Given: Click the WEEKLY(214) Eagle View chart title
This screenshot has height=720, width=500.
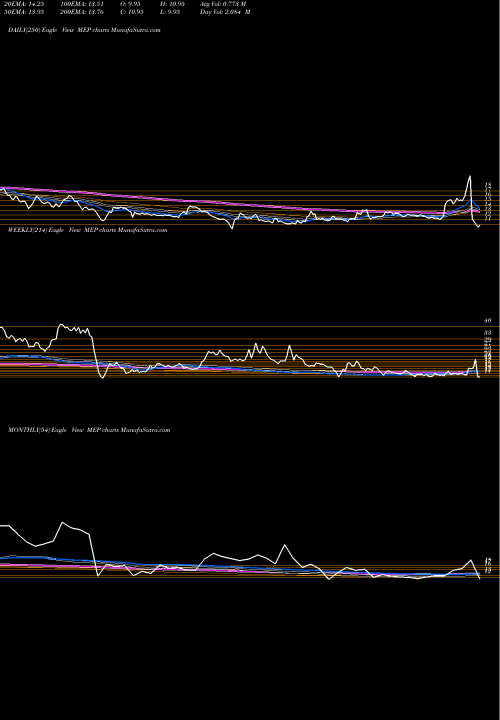Looking at the screenshot, I should [x=87, y=230].
